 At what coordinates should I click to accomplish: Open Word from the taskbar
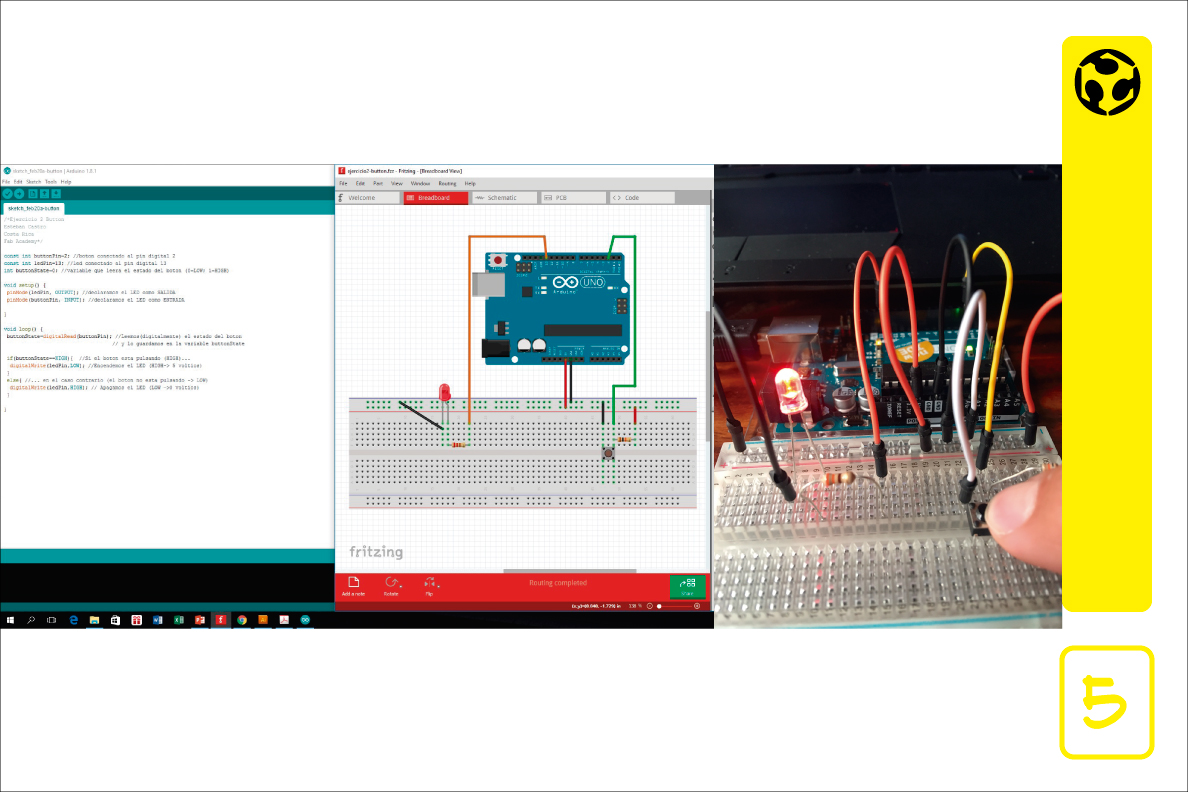click(x=158, y=620)
